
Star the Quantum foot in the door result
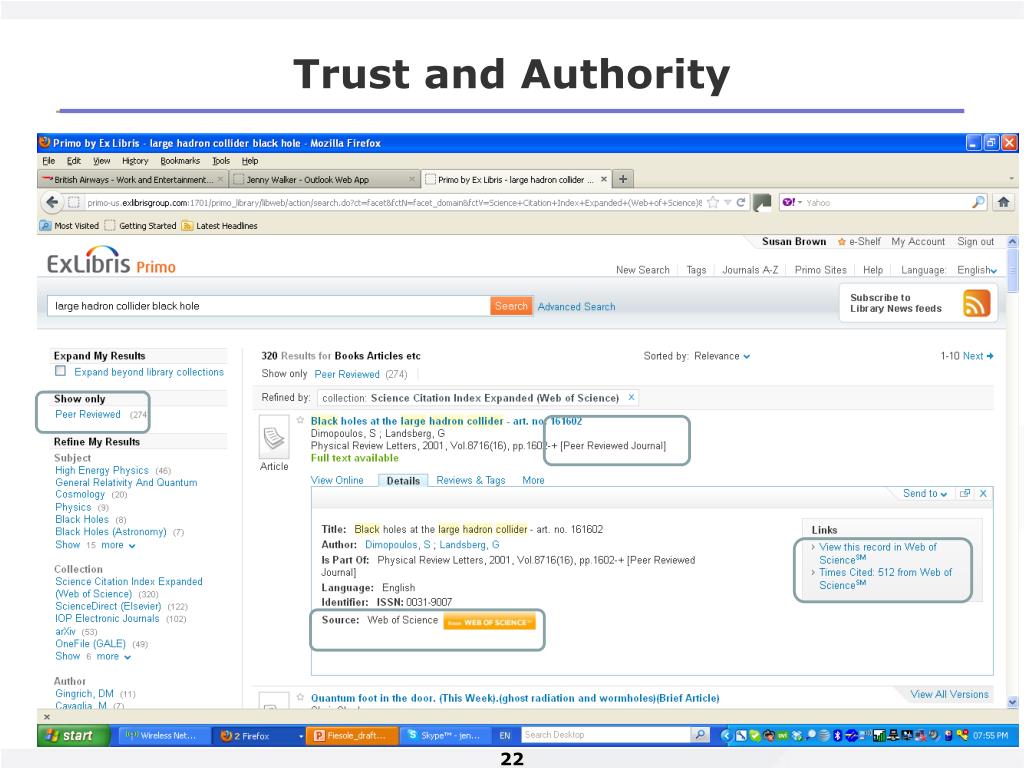pos(300,697)
